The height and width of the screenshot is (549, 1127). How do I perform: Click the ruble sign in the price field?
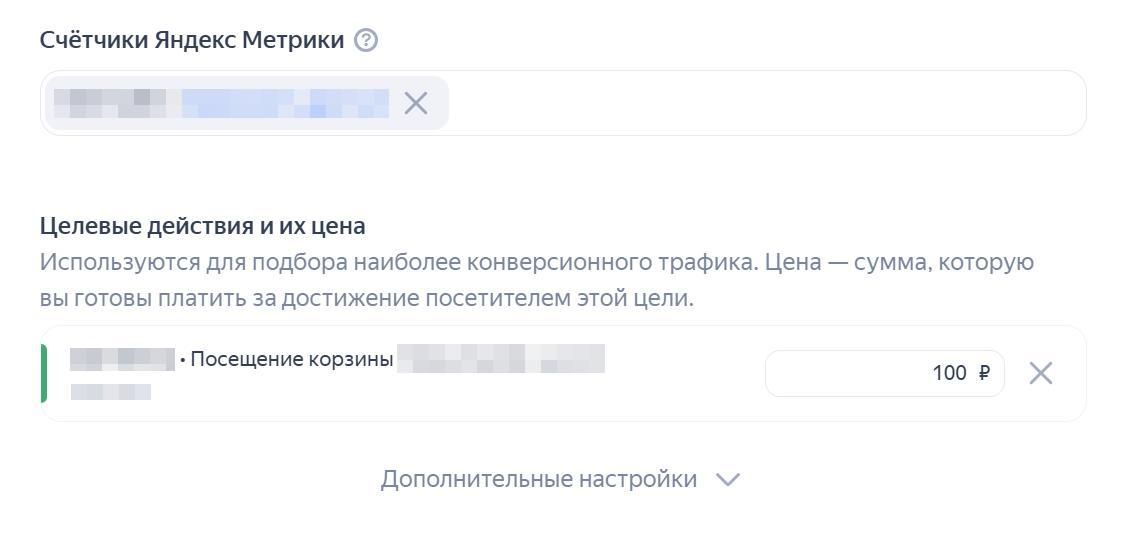[984, 373]
